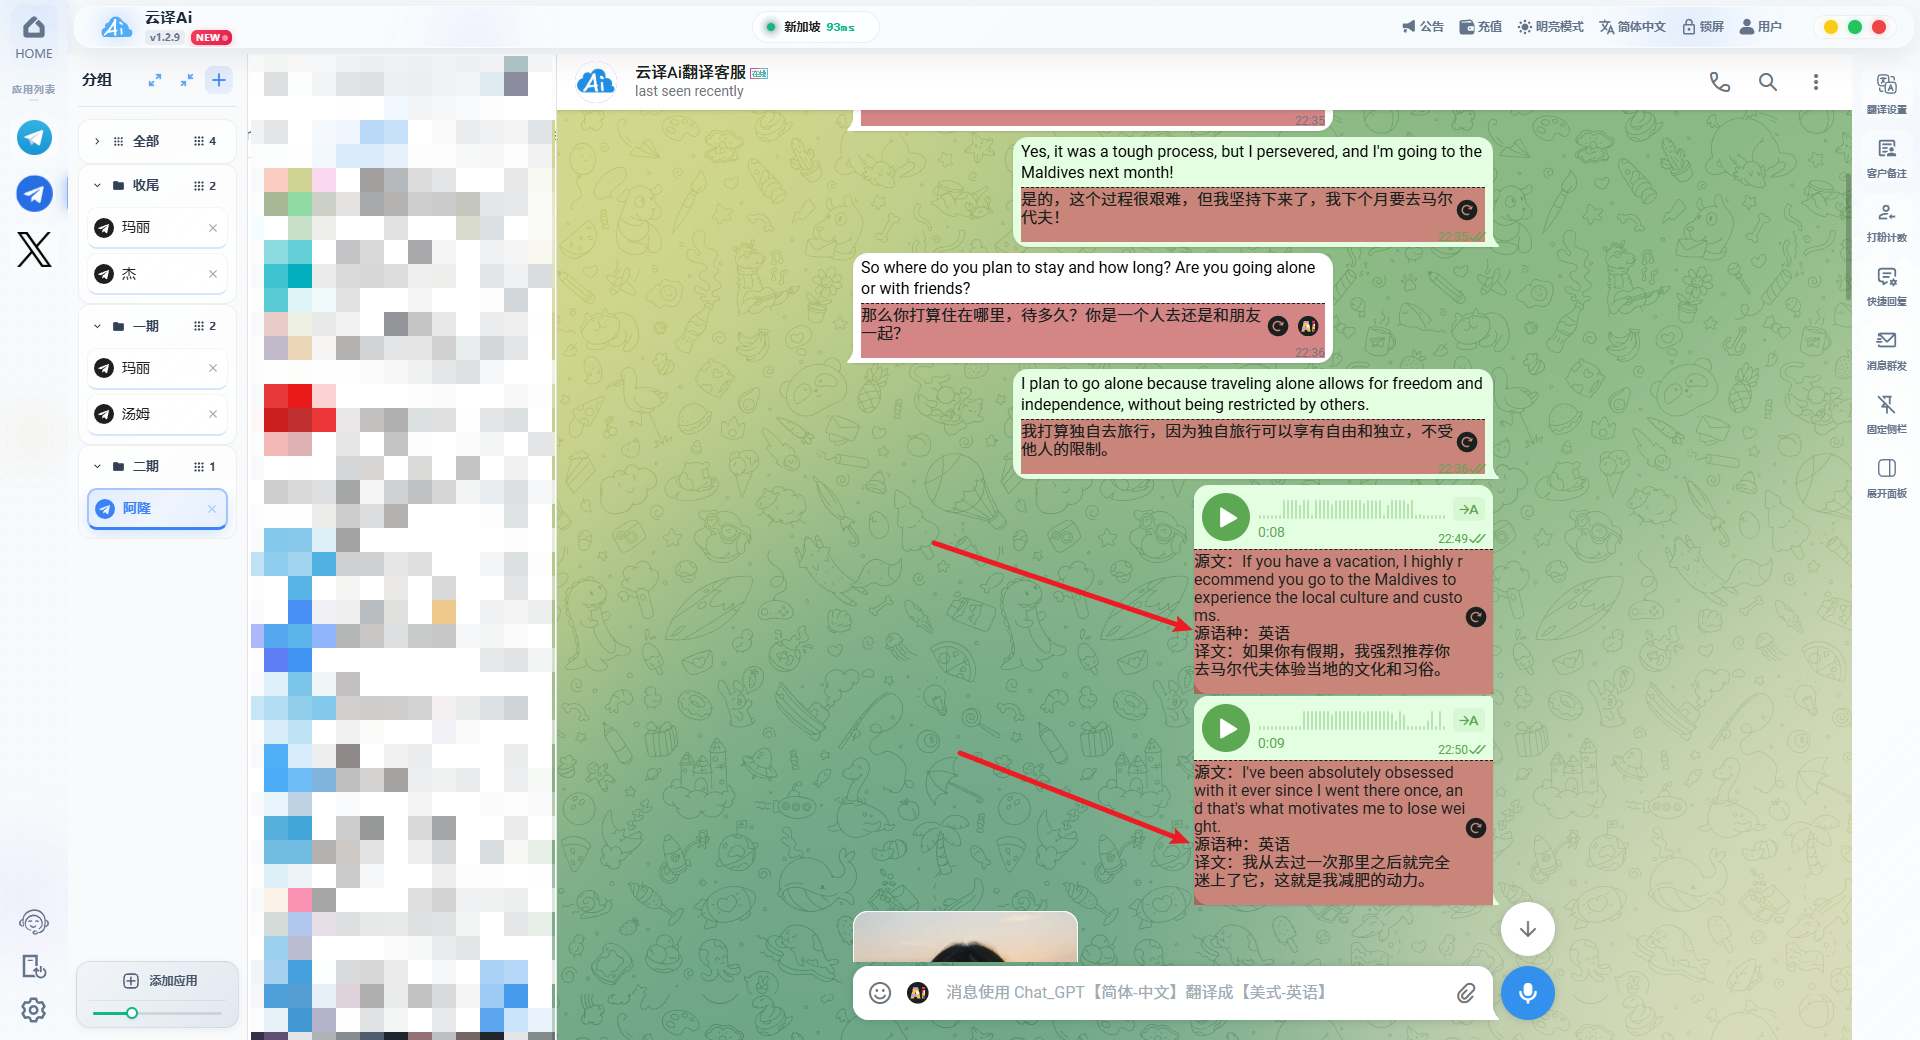Expand the 全部 group
The image size is (1920, 1040).
97,141
